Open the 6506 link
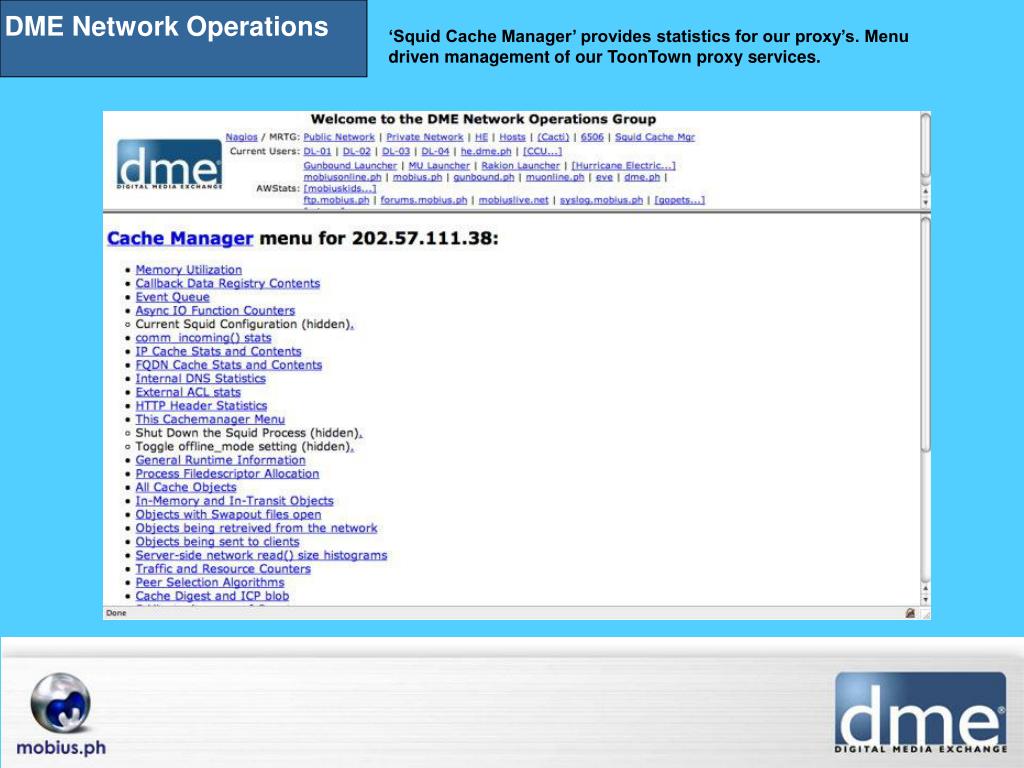1024x768 pixels. 592,137
